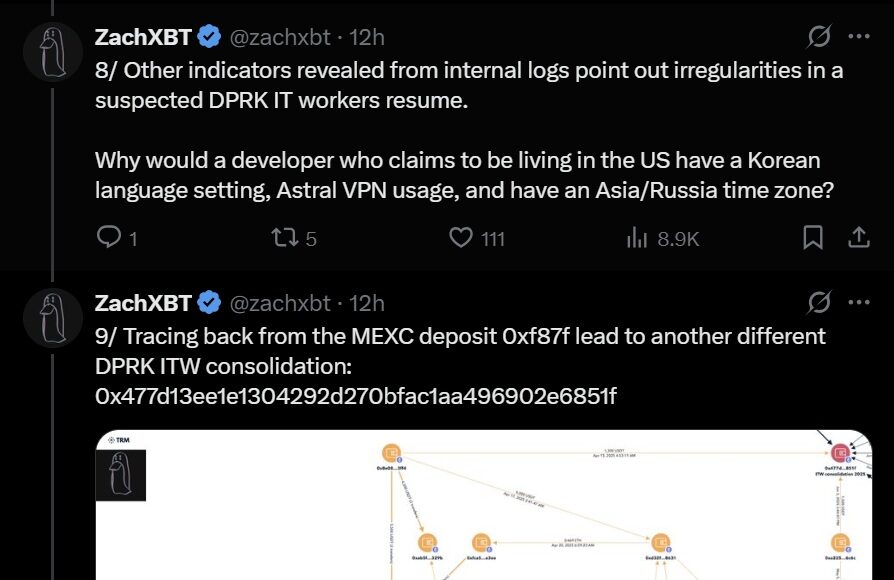Open 12h timestamp on tweet 9
Viewport: 894px width, 580px height.
pyautogui.click(x=367, y=303)
